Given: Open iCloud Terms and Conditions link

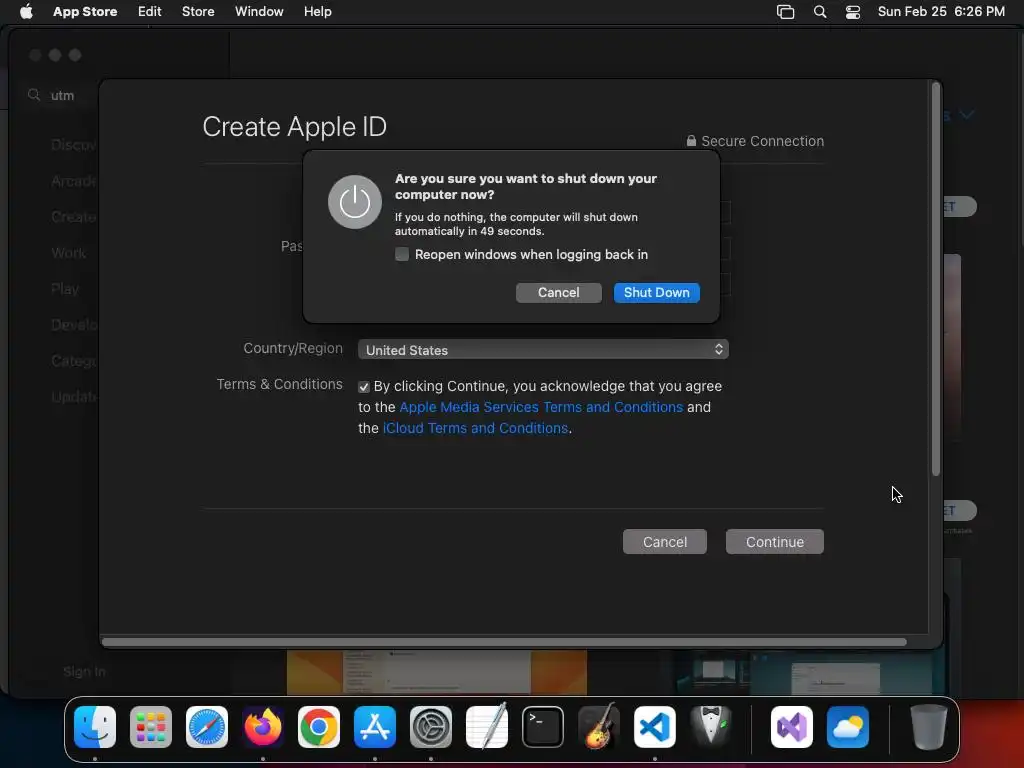Looking at the screenshot, I should 475,428.
